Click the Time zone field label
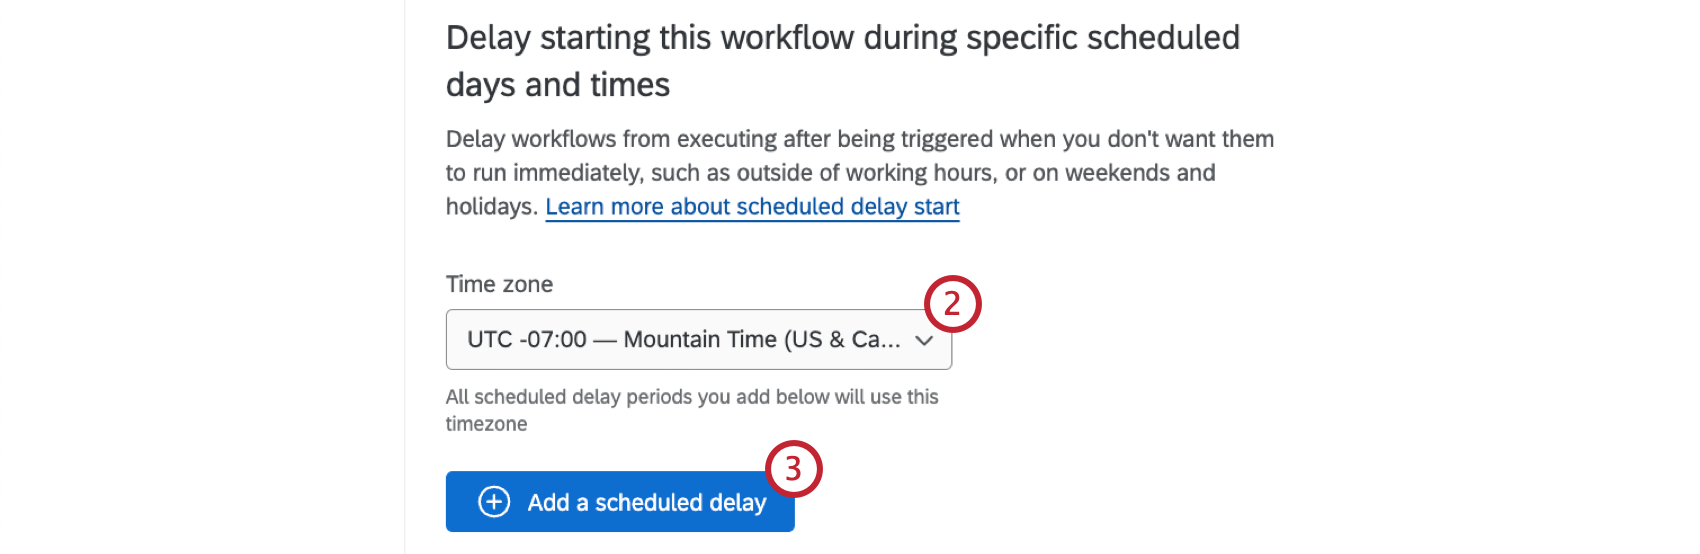 point(499,284)
